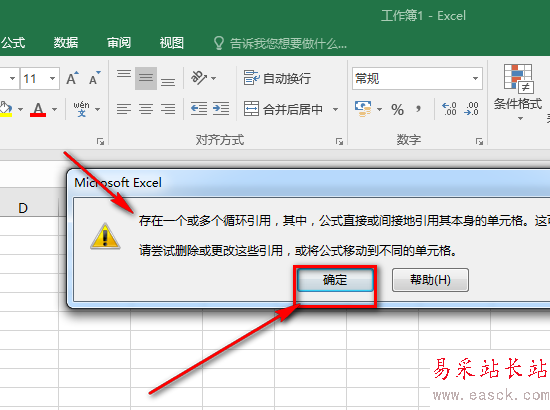Expand the 合并后居中 dropdown arrow
The image size is (550, 410).
tap(336, 109)
